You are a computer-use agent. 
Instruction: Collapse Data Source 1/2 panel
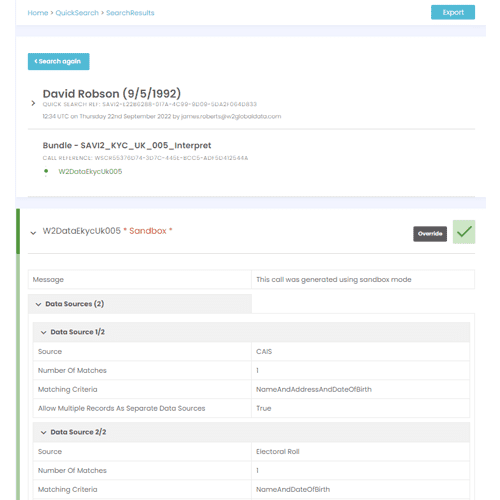(x=43, y=332)
